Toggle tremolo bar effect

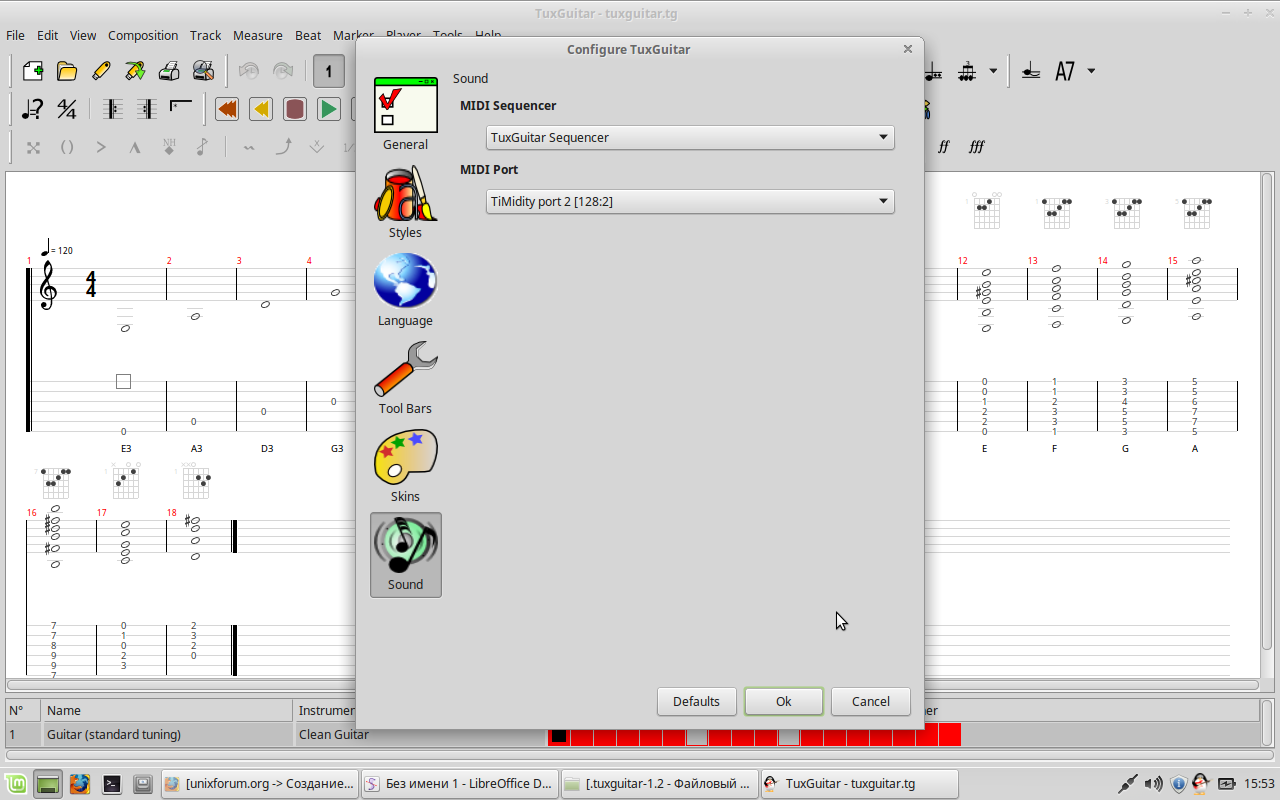click(317, 147)
